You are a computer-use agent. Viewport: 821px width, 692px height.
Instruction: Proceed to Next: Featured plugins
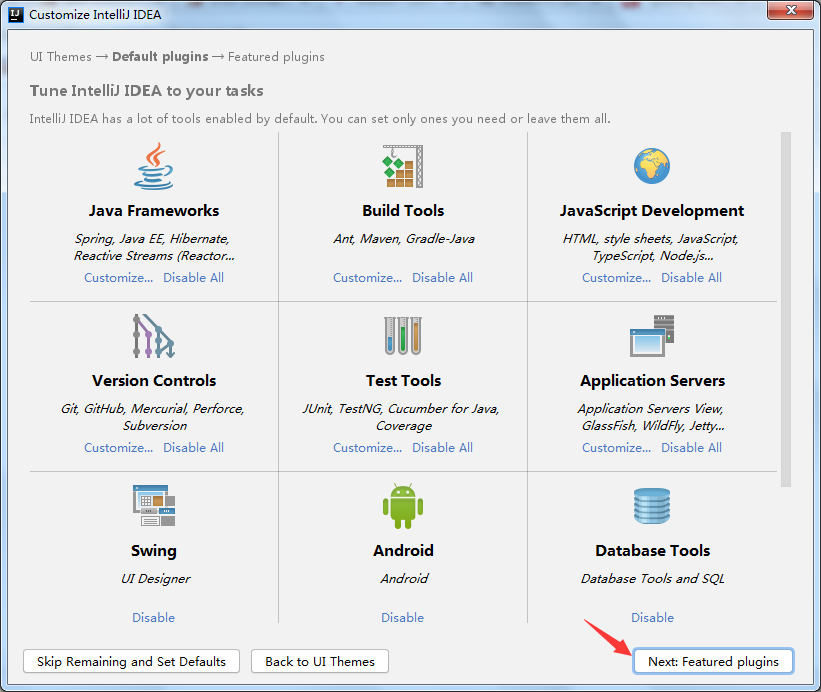pyautogui.click(x=713, y=661)
